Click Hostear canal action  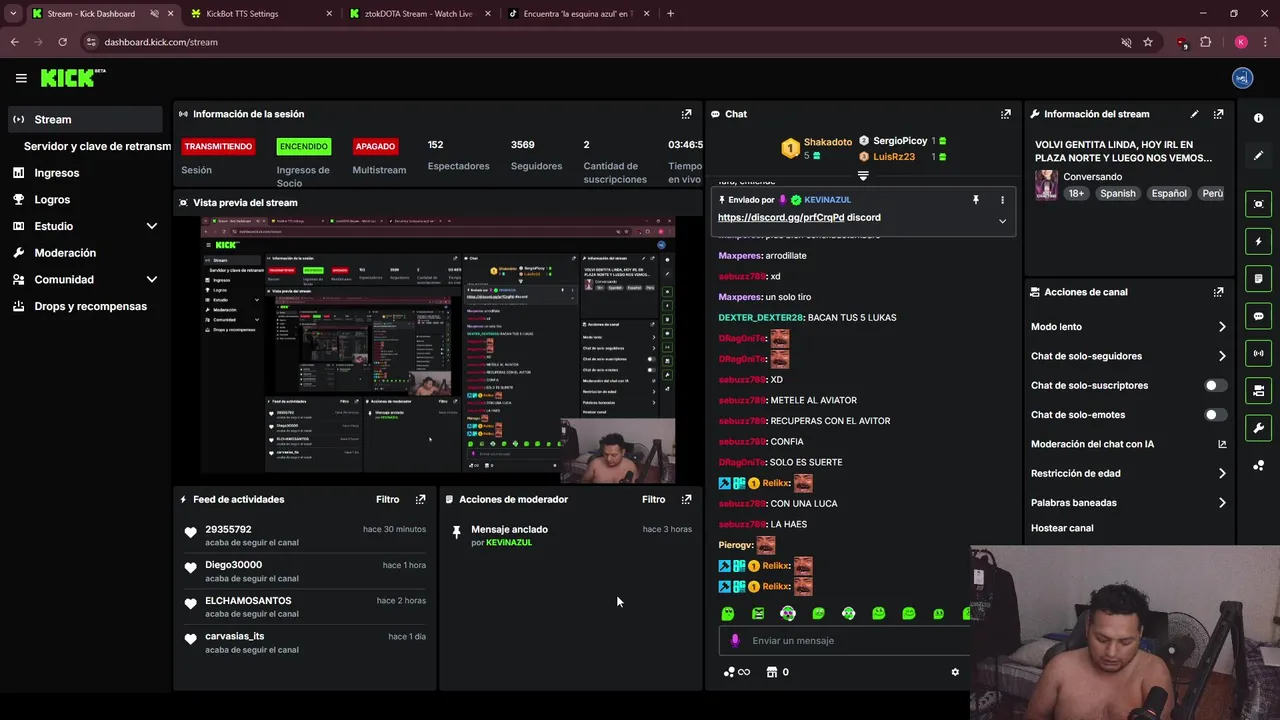tap(1062, 528)
